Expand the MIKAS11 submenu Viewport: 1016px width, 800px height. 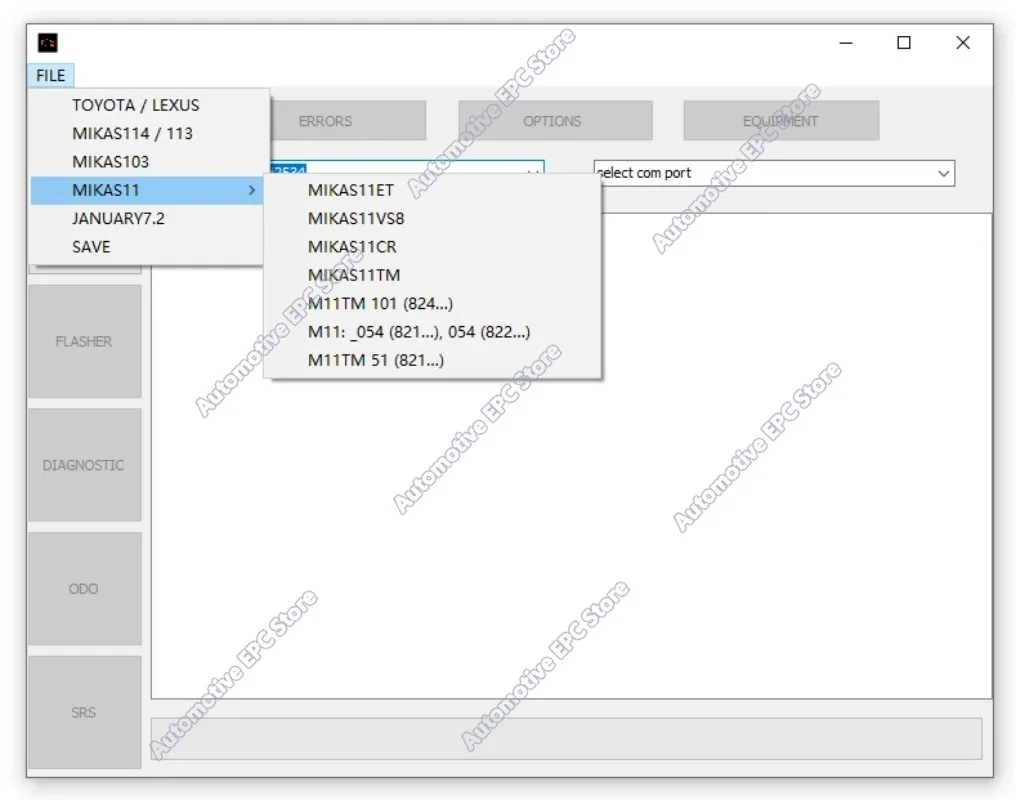pyautogui.click(x=146, y=190)
